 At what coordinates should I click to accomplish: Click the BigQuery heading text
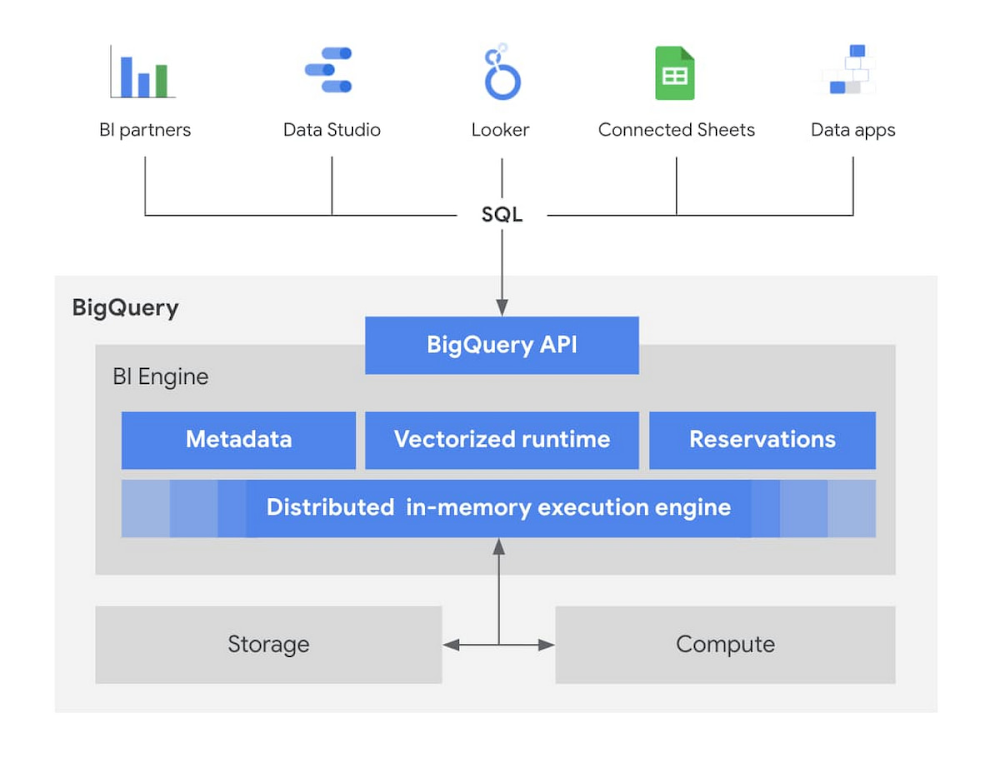125,308
